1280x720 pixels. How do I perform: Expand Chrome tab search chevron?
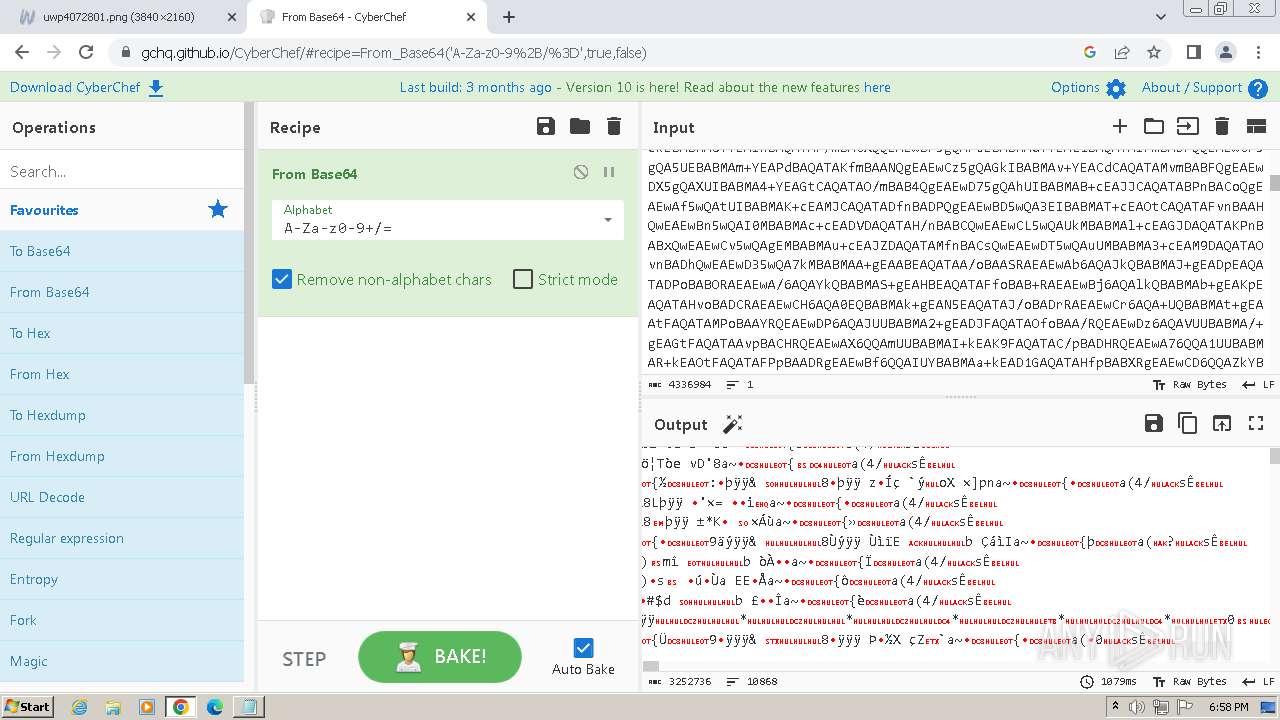[x=1160, y=17]
